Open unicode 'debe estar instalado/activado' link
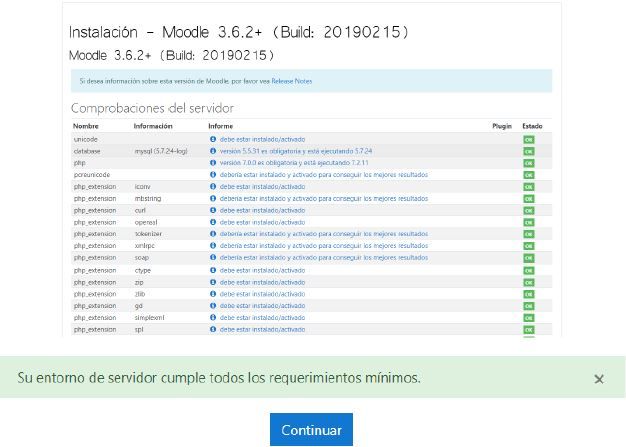 (x=262, y=139)
